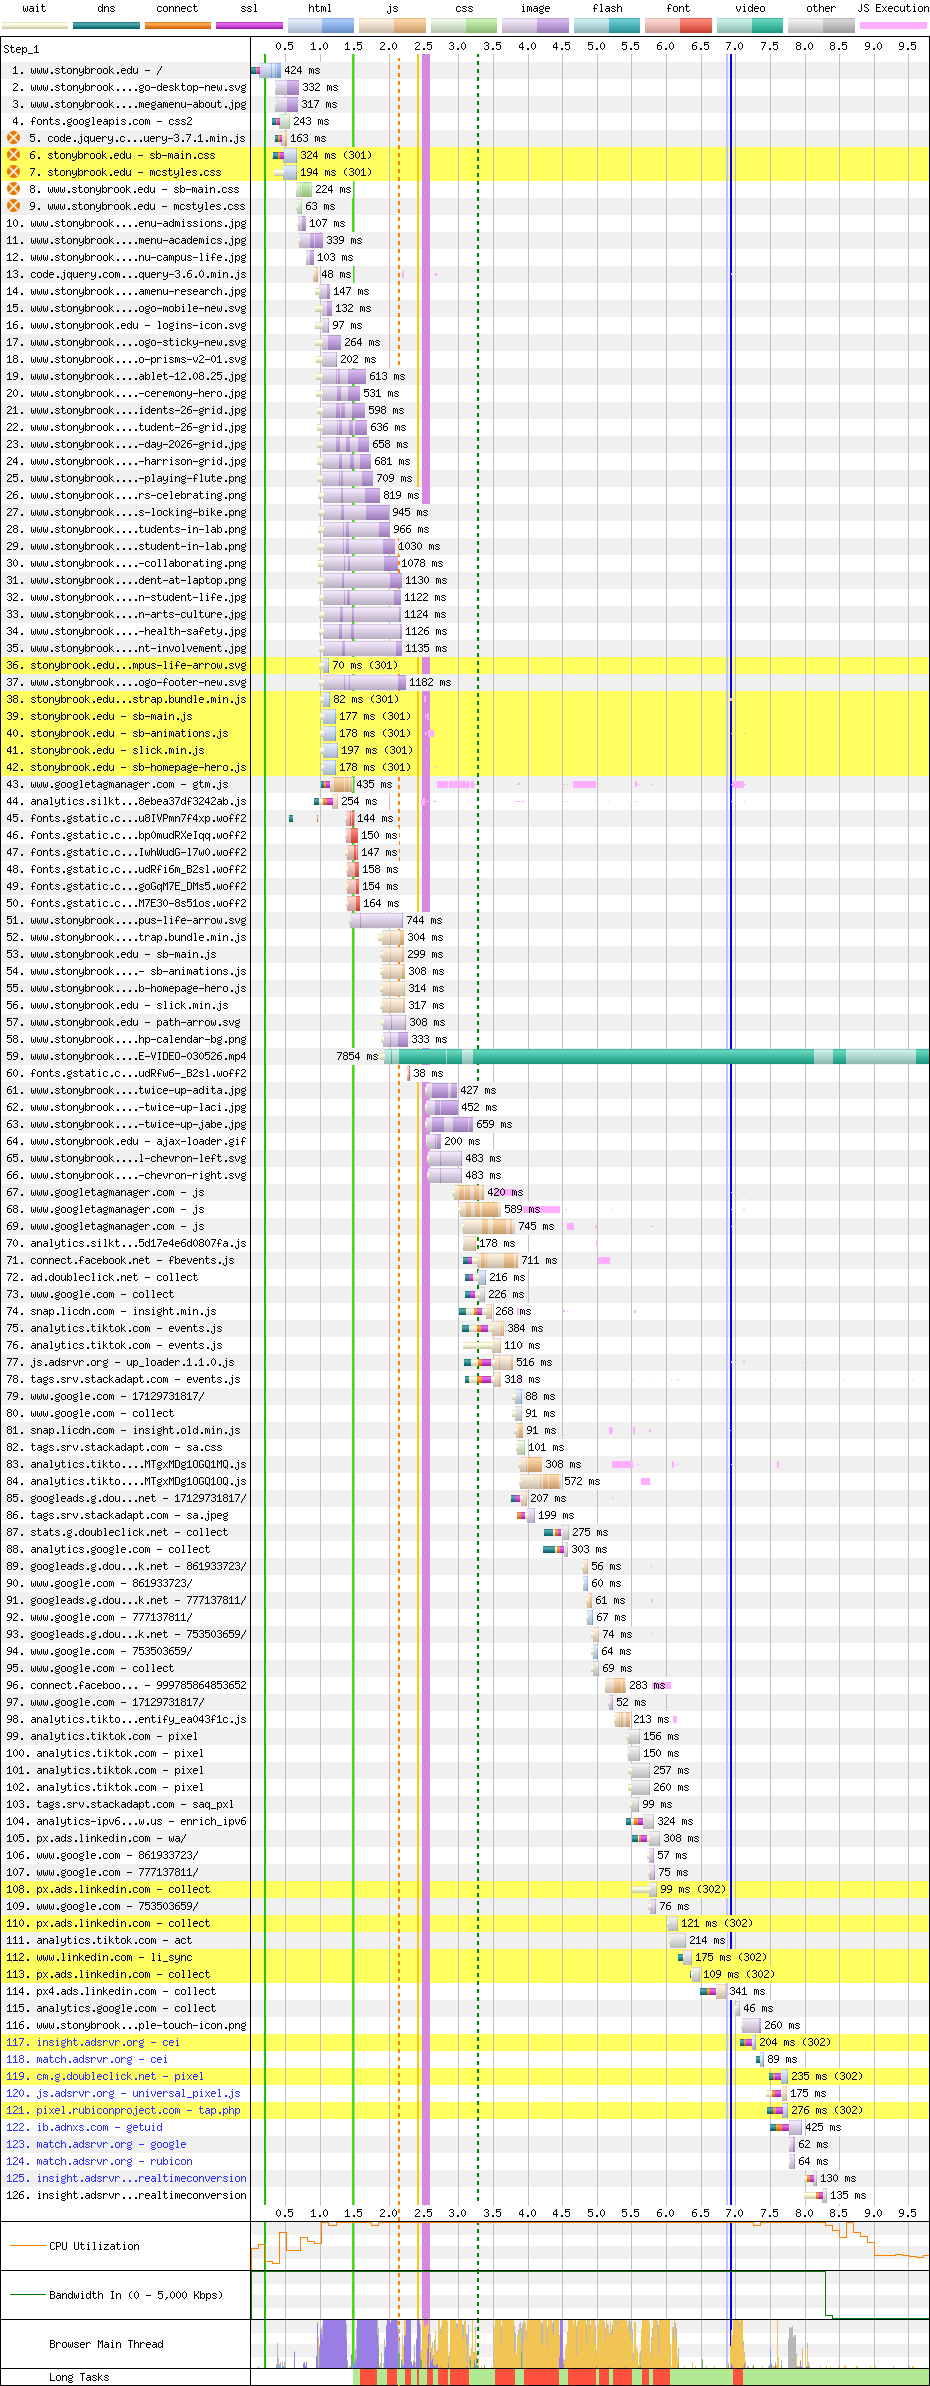Click the flash legend color bar
930x2386 pixels.
pyautogui.click(x=607, y=25)
